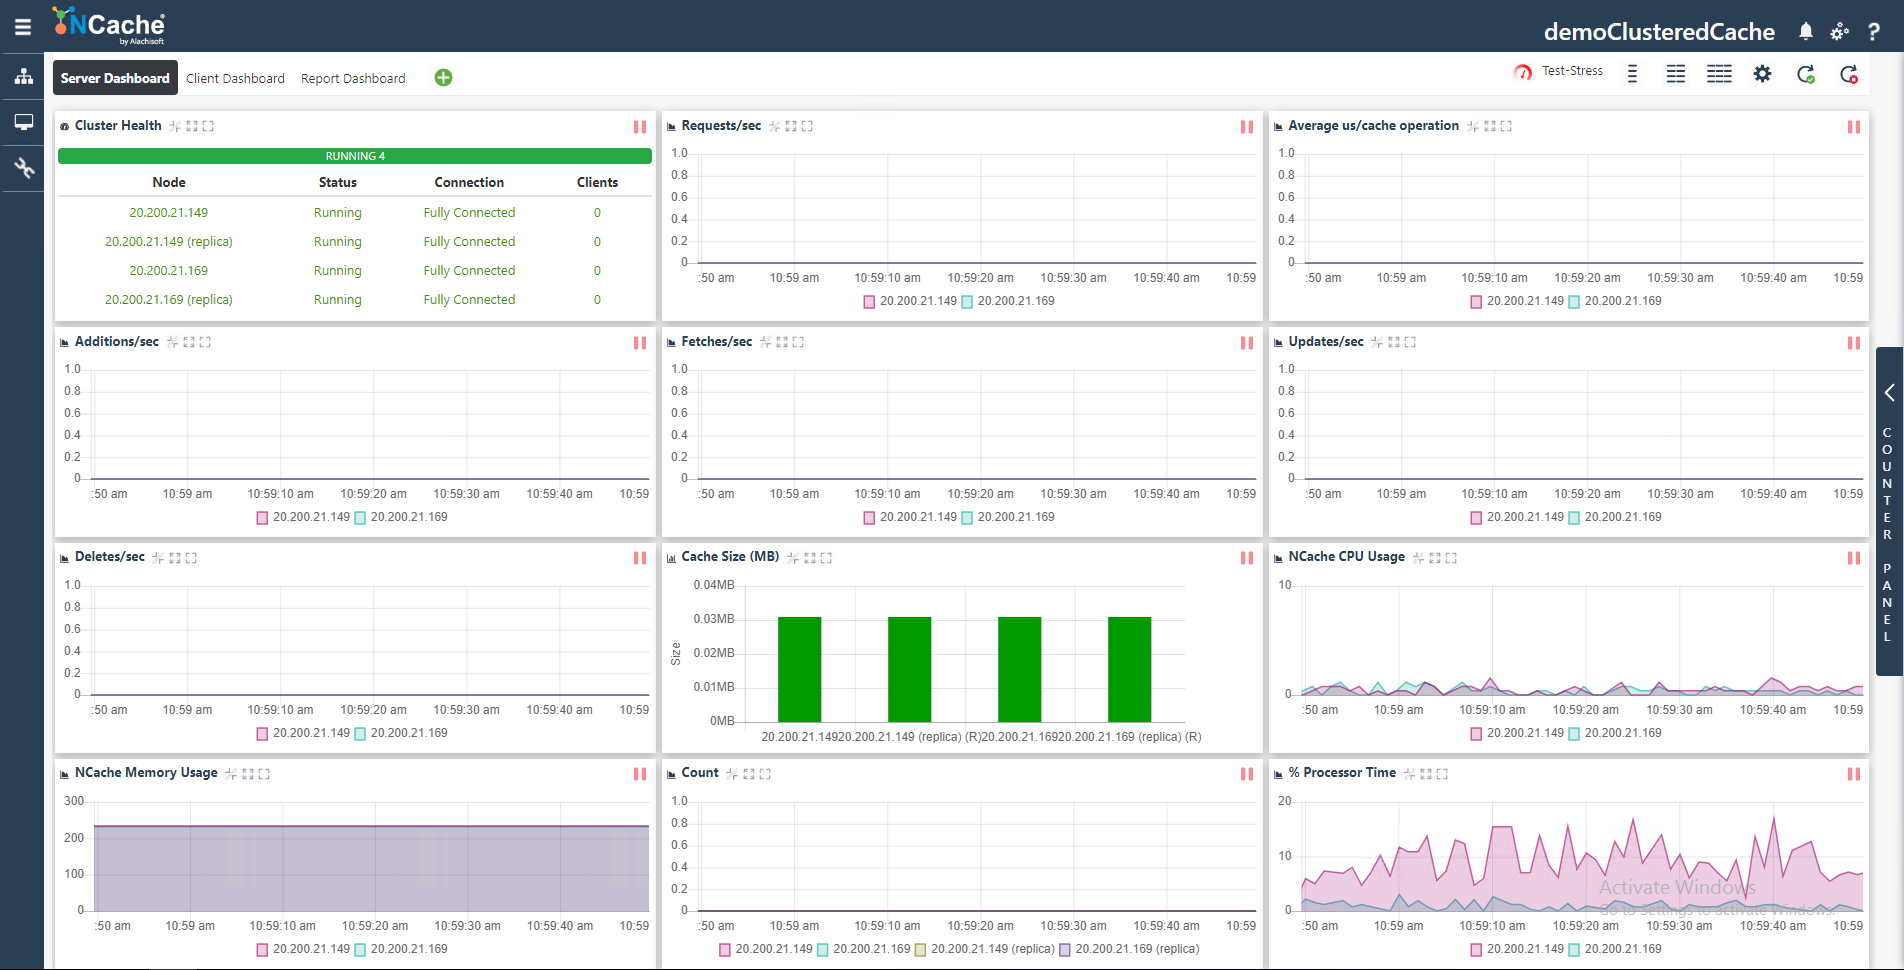Expand the Cluster Health panel with arrows icon
The height and width of the screenshot is (970, 1904).
192,126
